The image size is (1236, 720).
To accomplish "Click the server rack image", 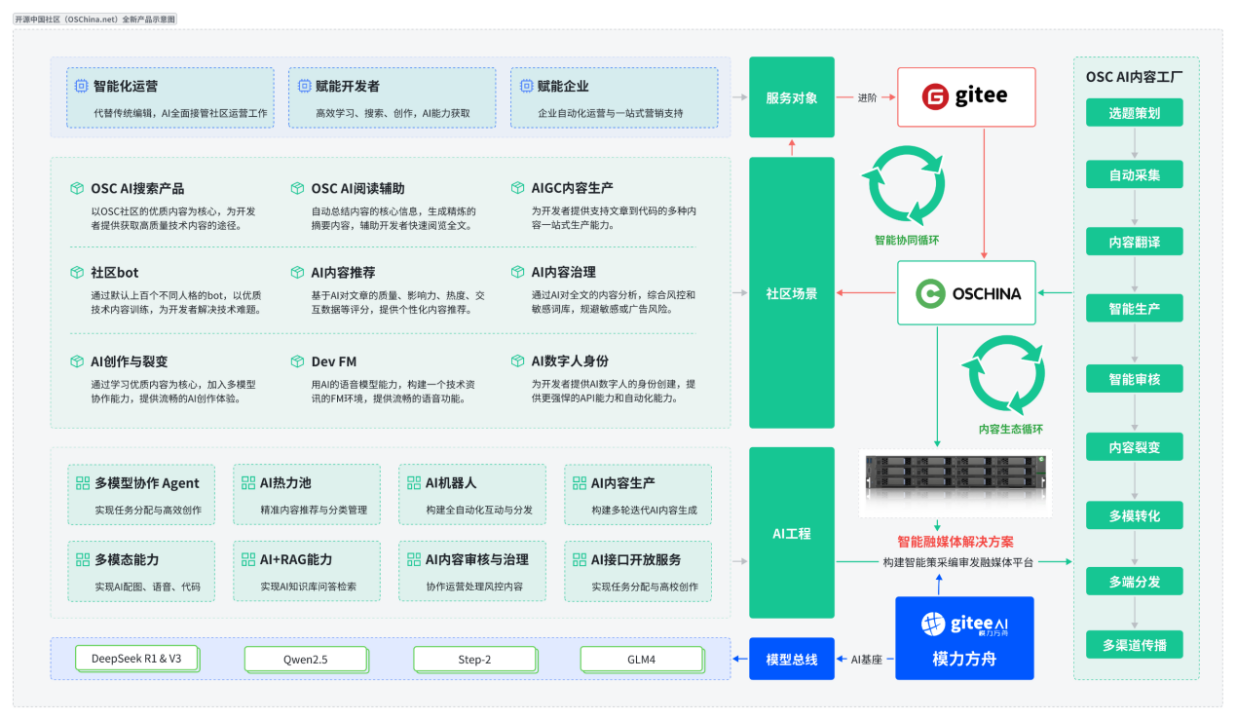I will [x=956, y=483].
